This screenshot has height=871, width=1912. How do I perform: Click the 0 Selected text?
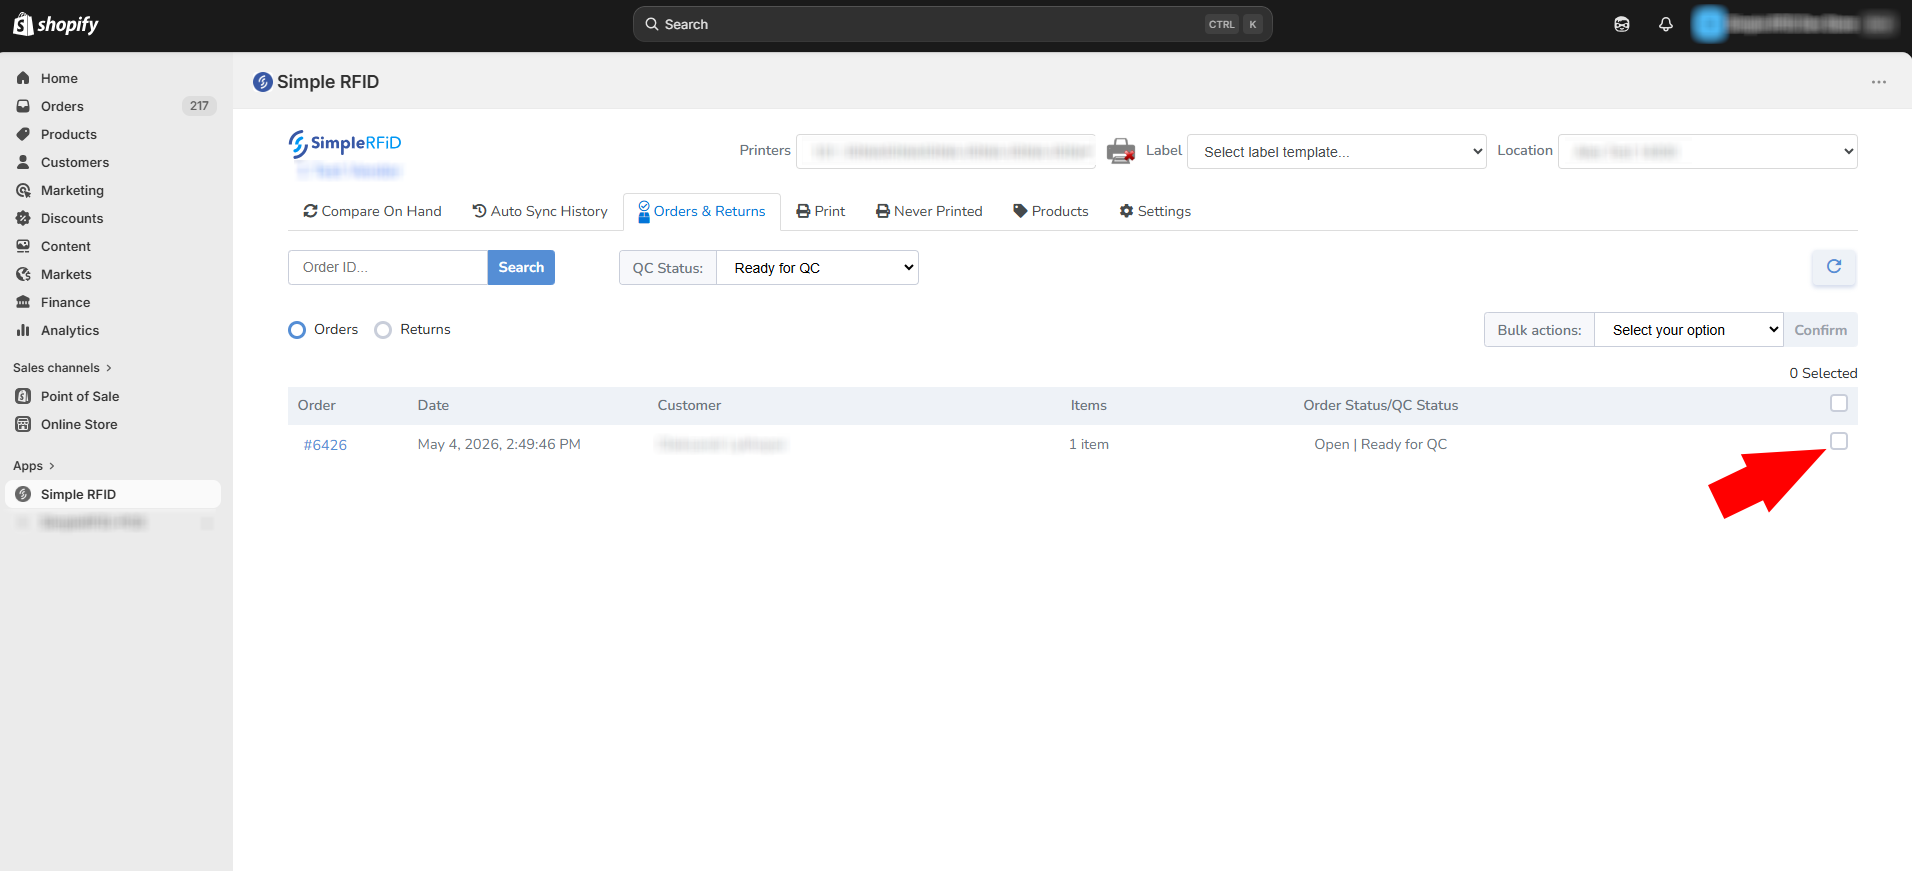click(x=1823, y=373)
